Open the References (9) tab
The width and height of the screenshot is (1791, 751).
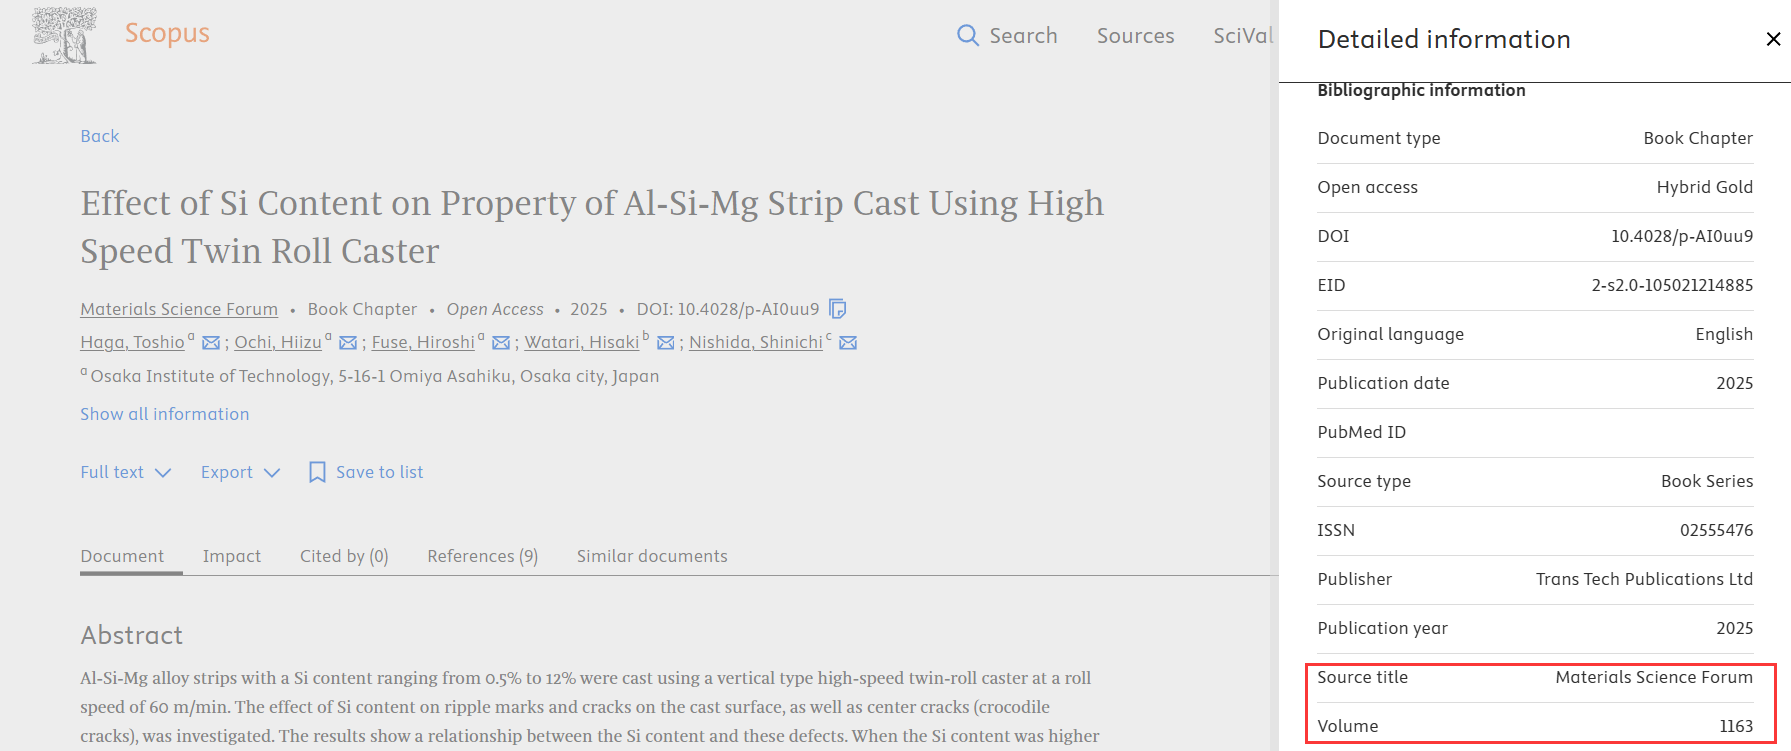(x=482, y=556)
